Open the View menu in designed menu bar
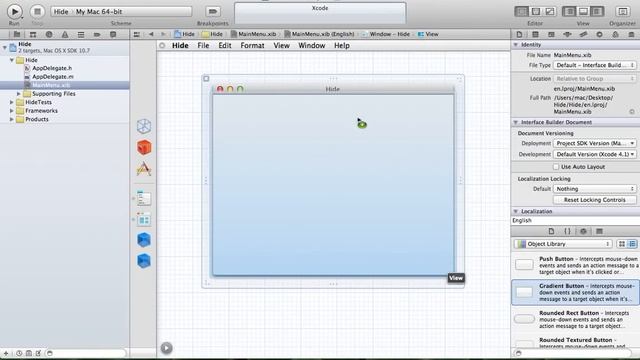 281,45
